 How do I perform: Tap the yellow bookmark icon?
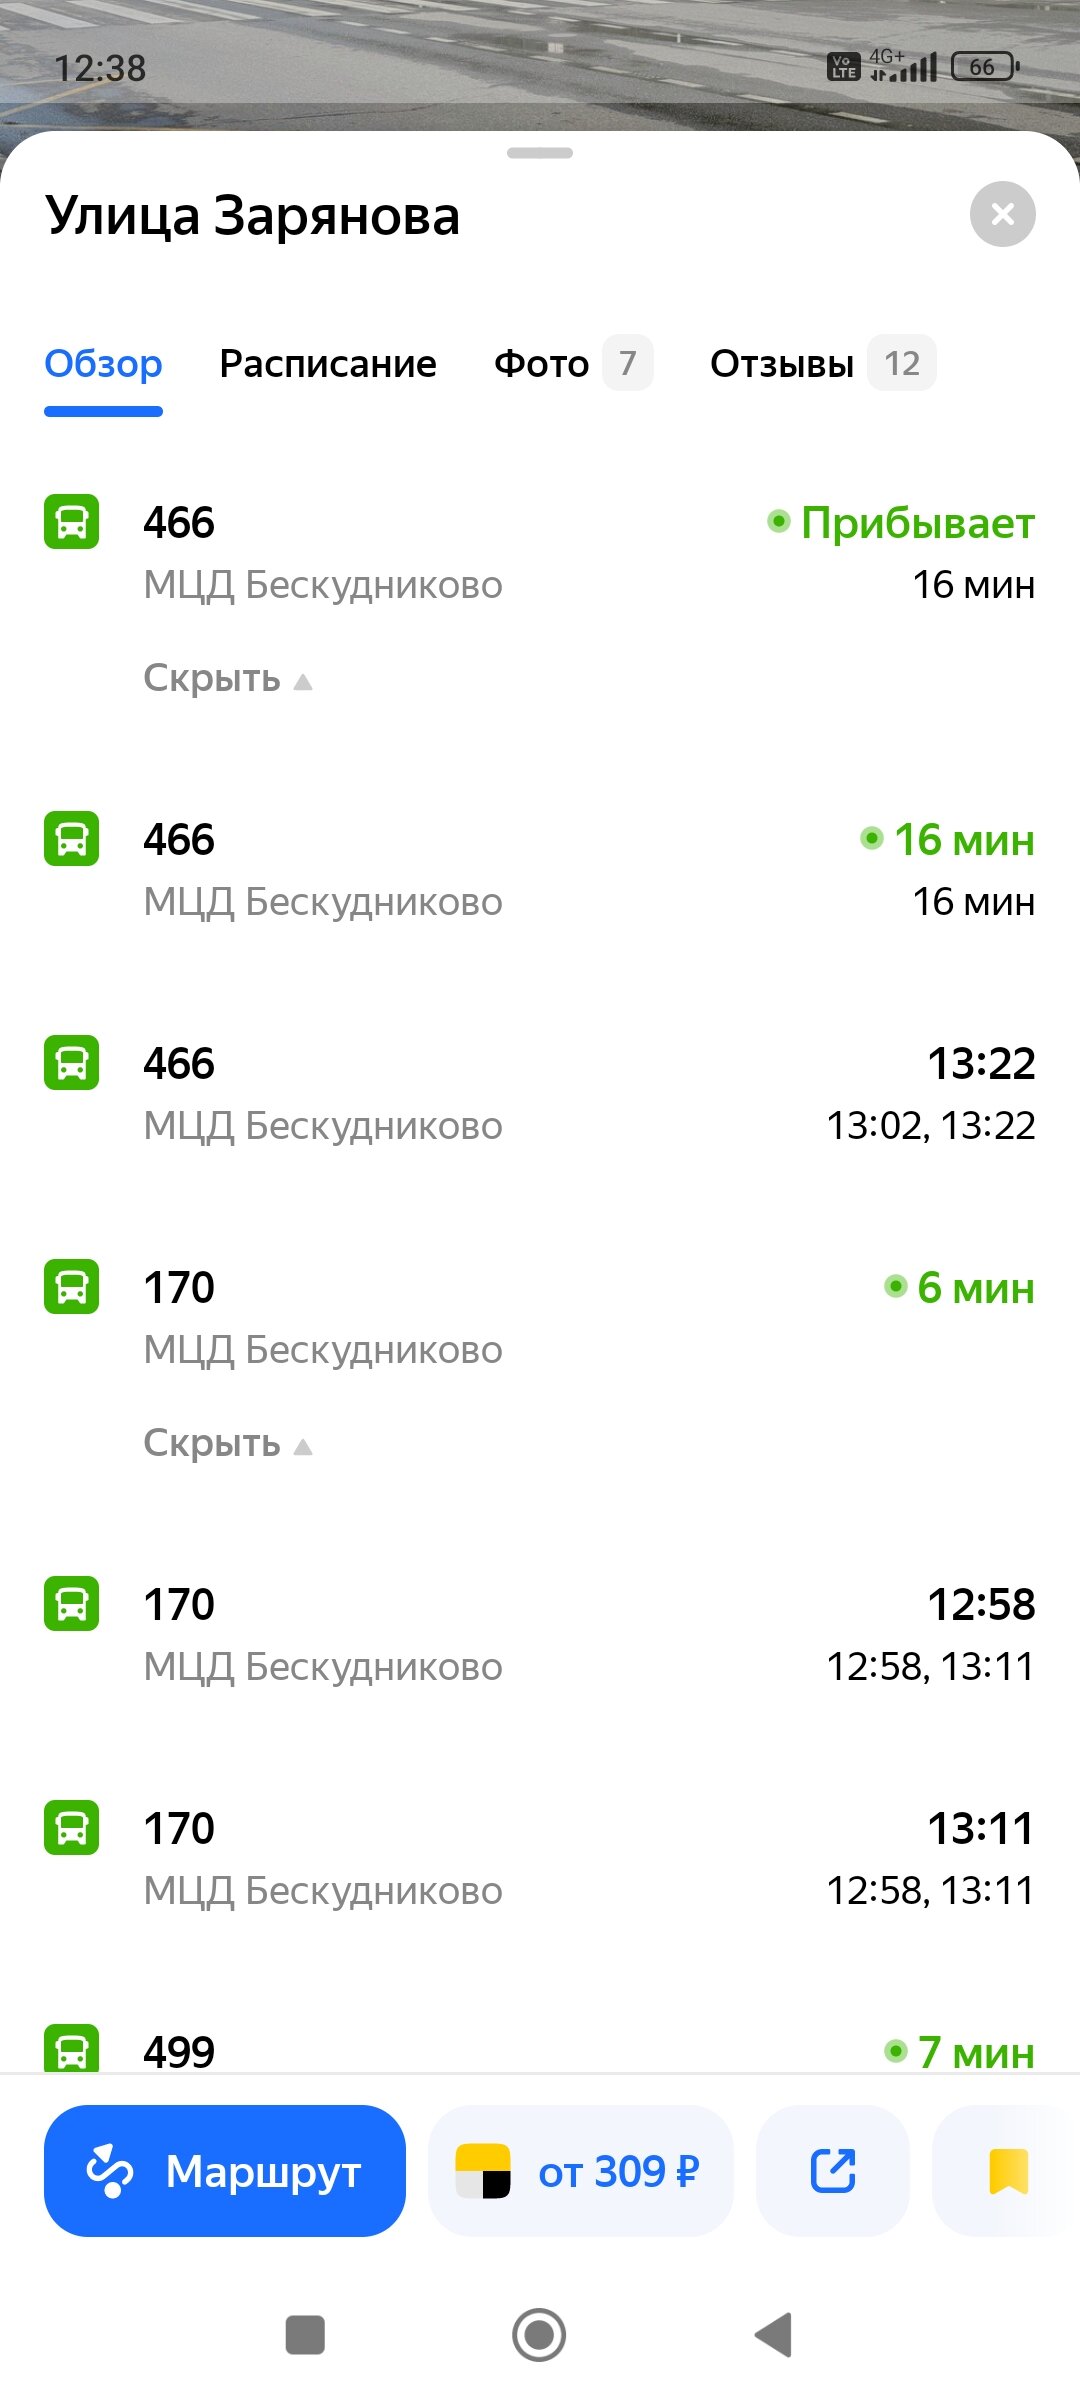click(x=1008, y=2171)
